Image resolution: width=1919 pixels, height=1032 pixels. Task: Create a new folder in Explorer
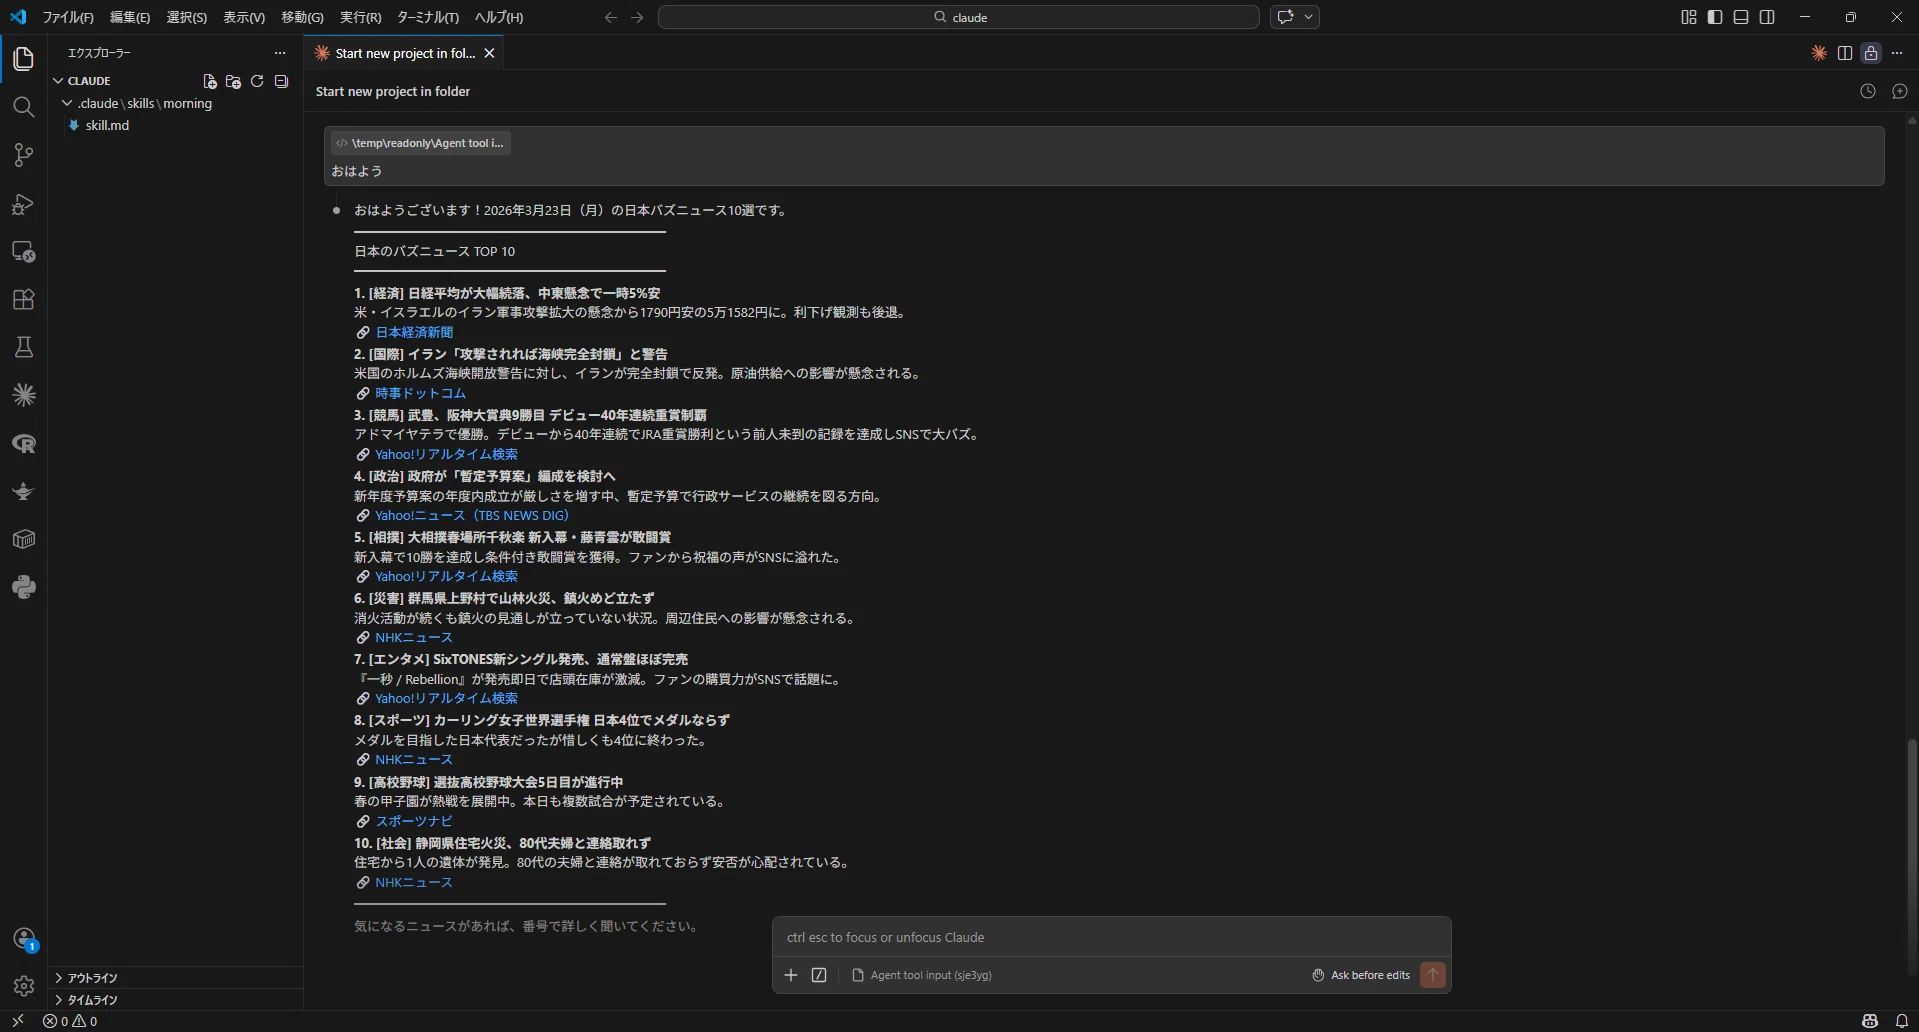click(x=233, y=81)
